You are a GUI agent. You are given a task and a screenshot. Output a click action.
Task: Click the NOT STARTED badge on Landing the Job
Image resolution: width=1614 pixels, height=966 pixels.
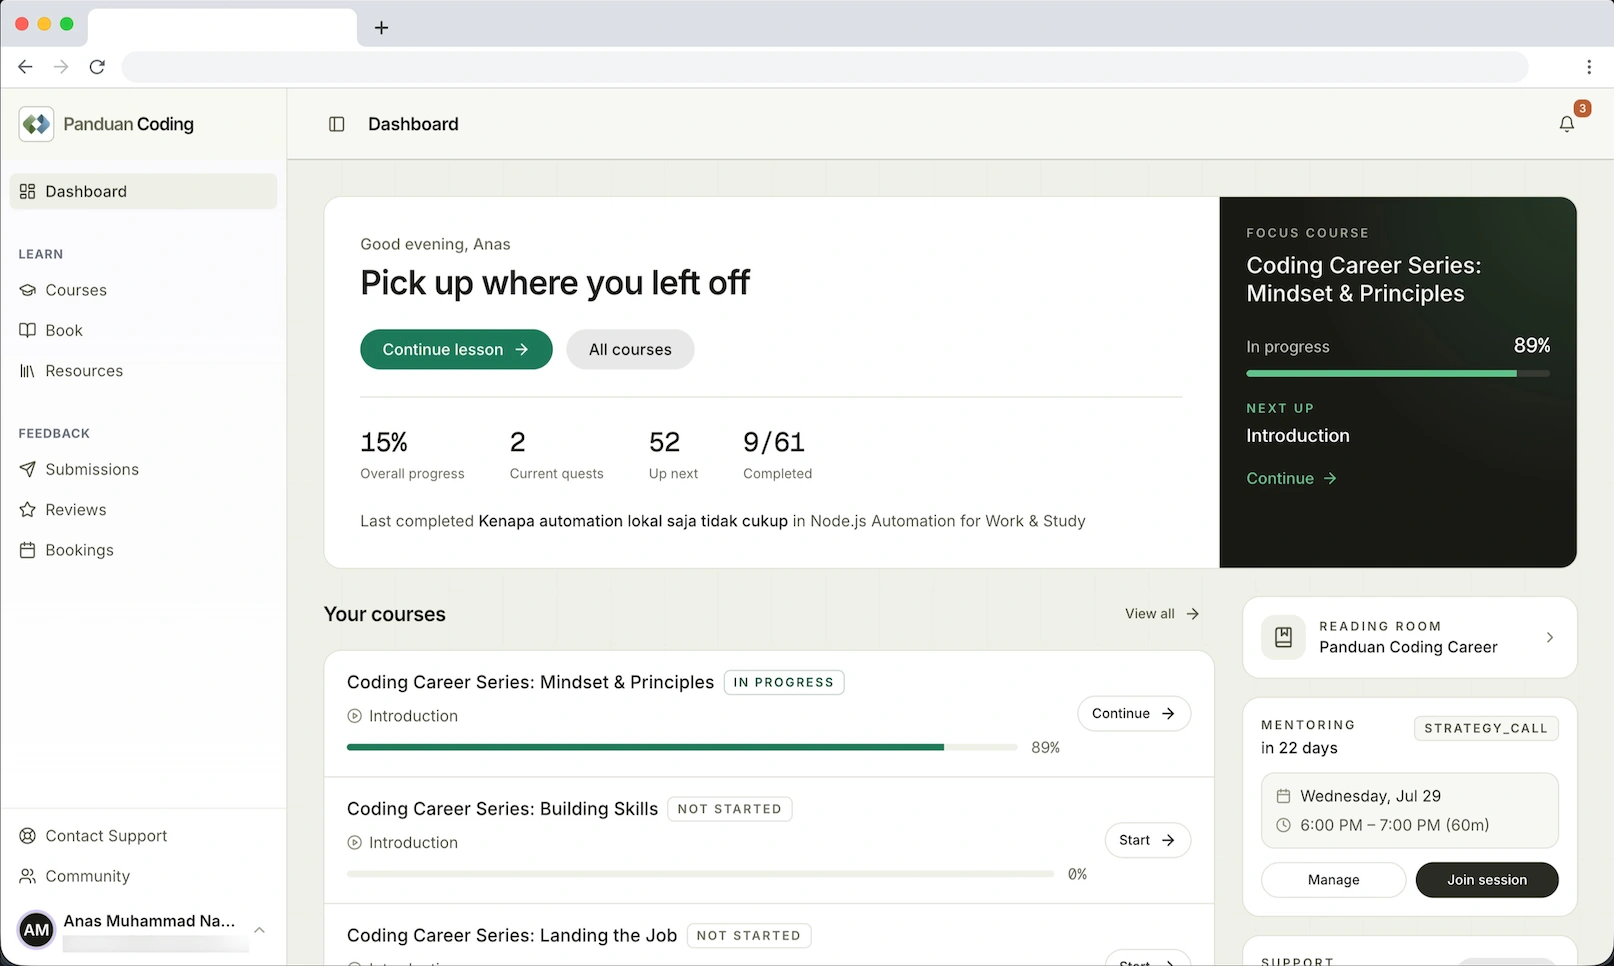[x=749, y=936]
